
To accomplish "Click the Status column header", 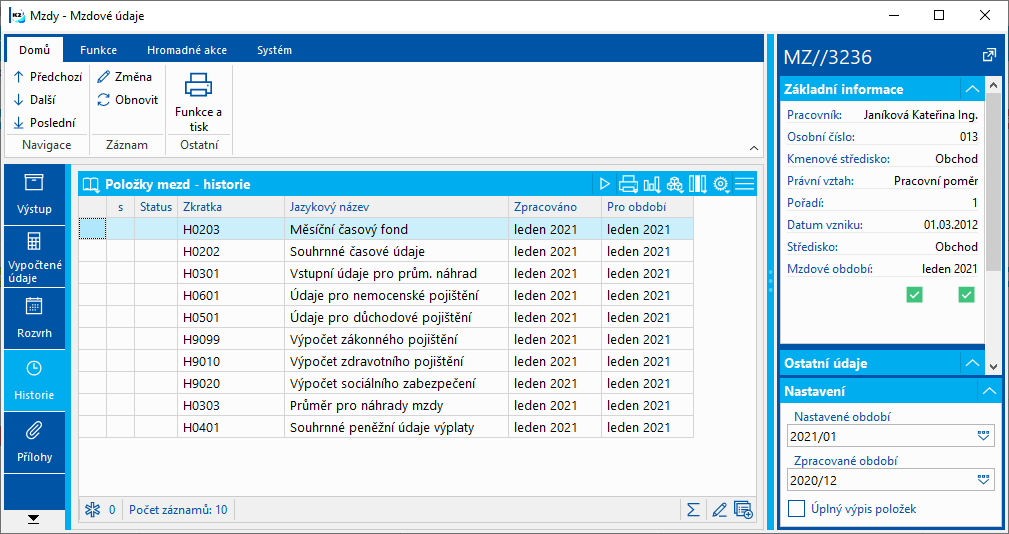I will click(x=156, y=207).
